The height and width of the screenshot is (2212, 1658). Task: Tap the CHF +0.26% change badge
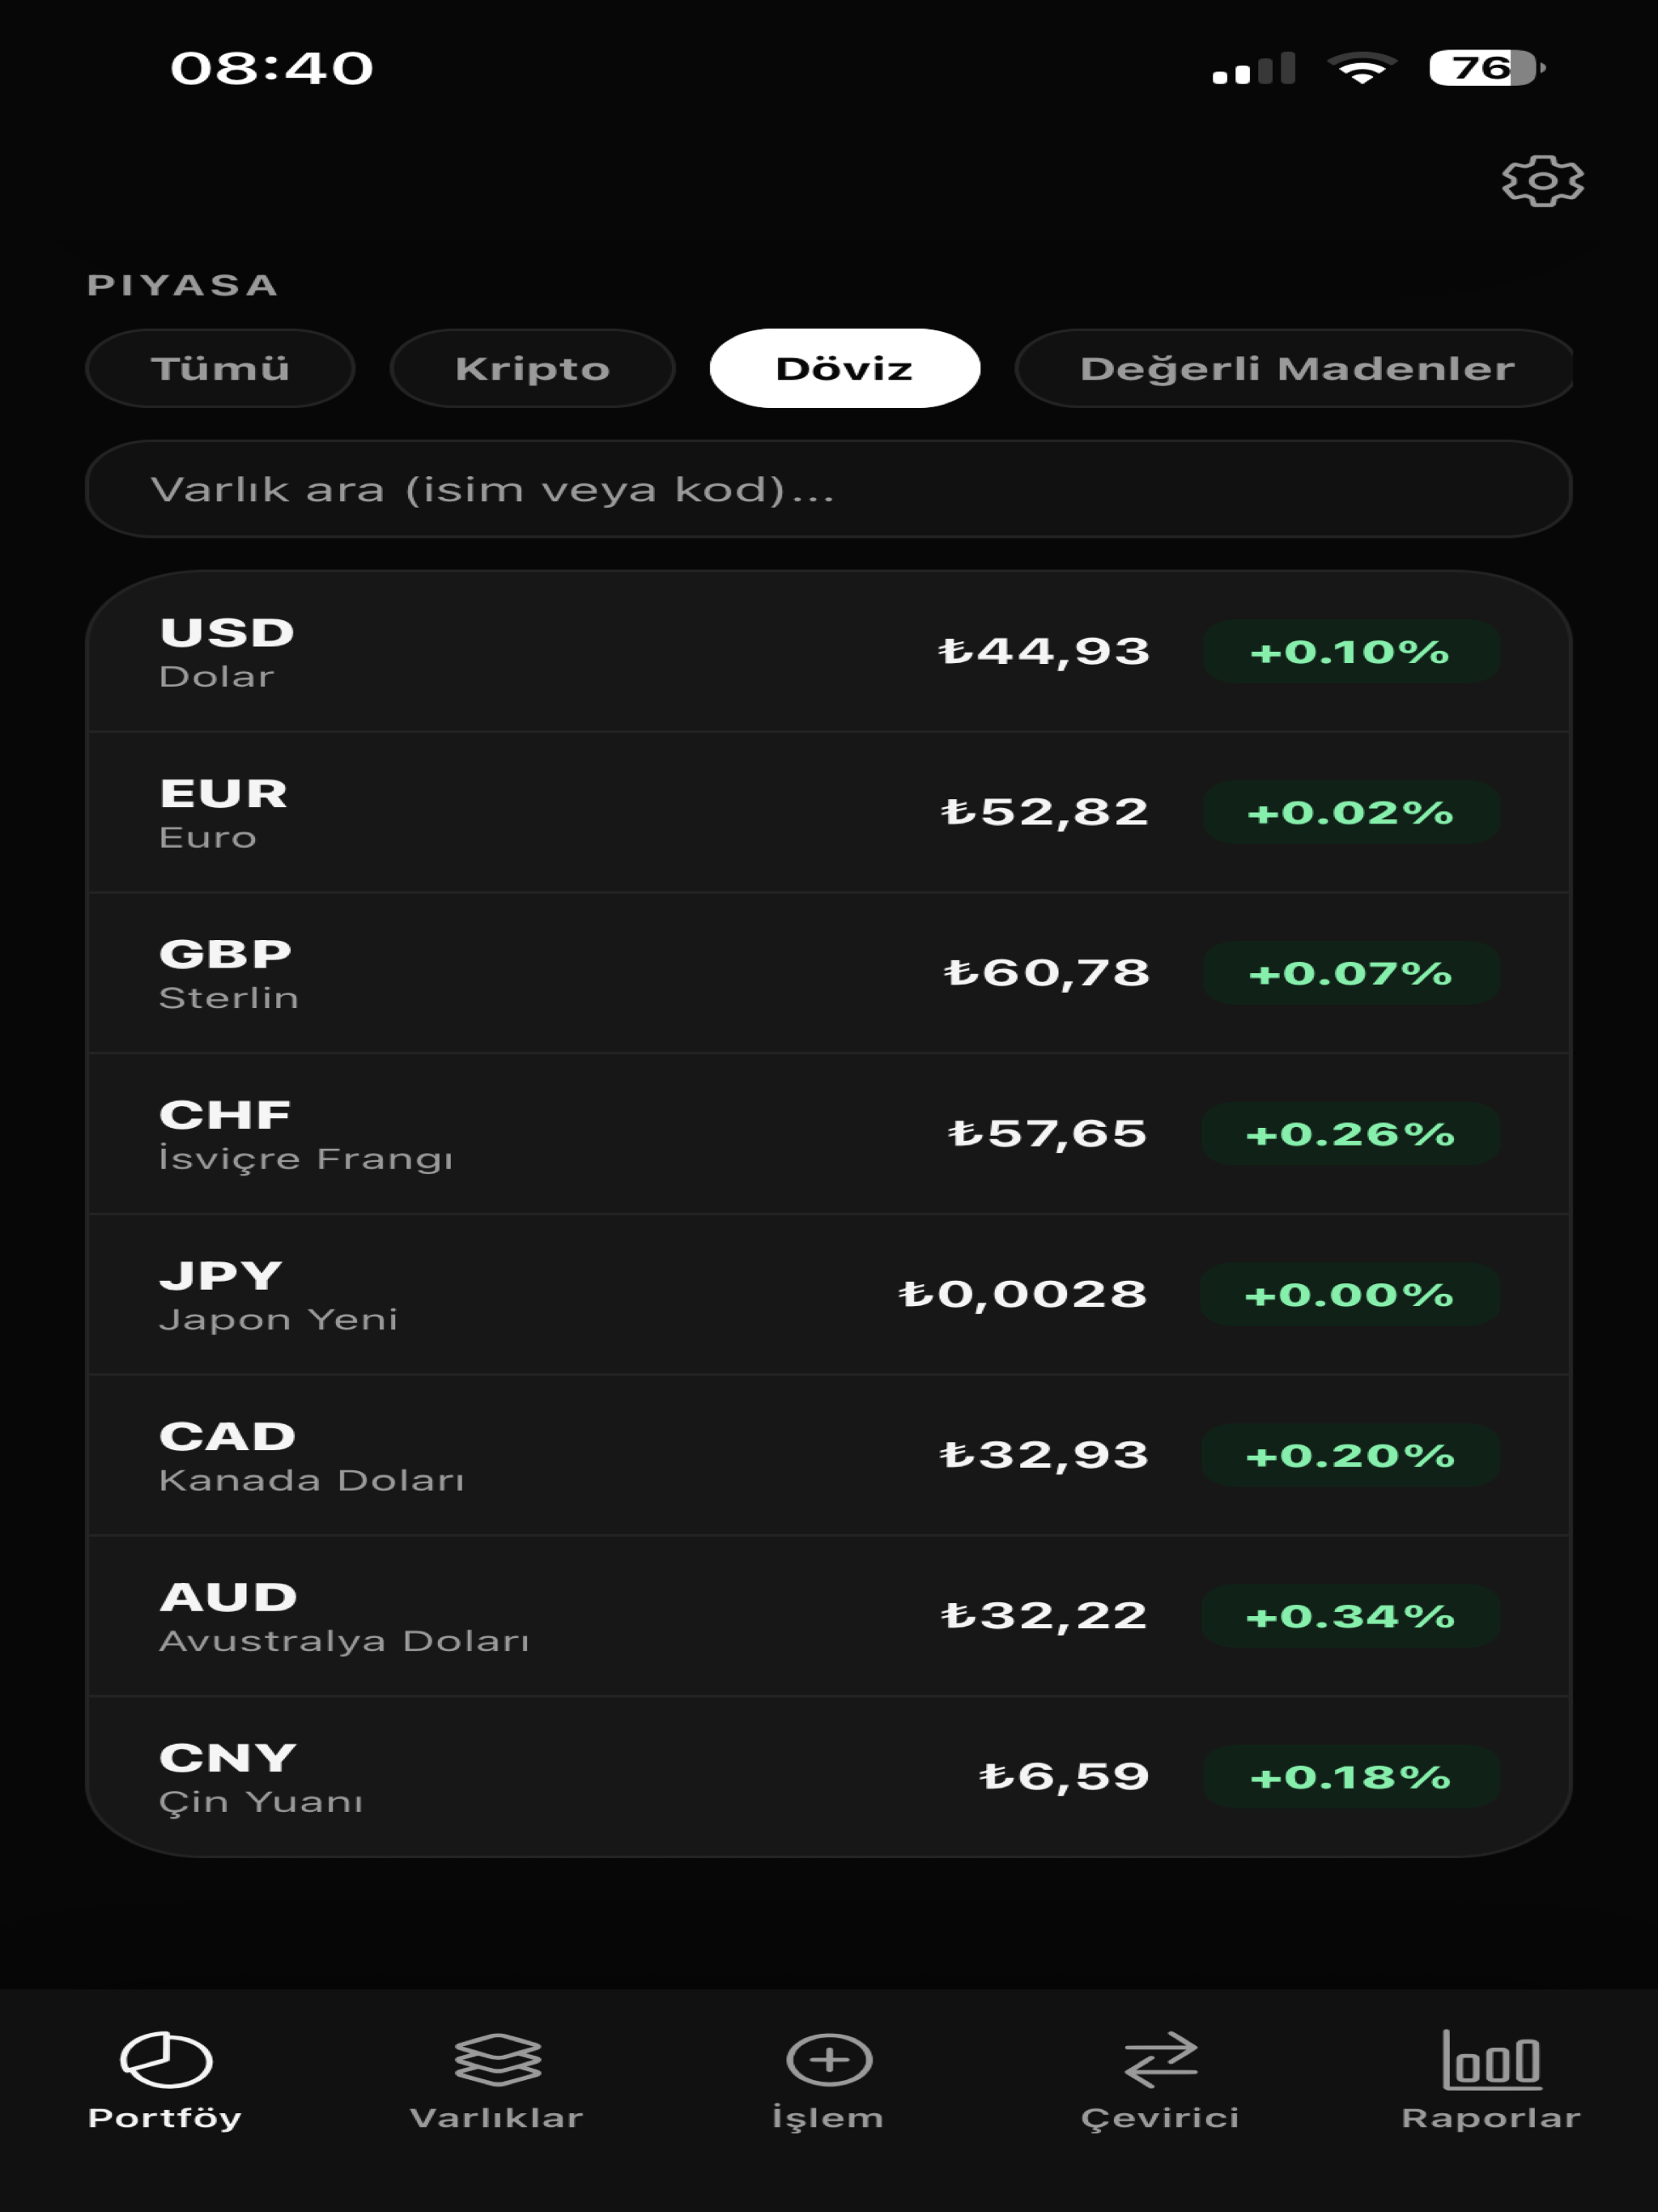click(1350, 1134)
